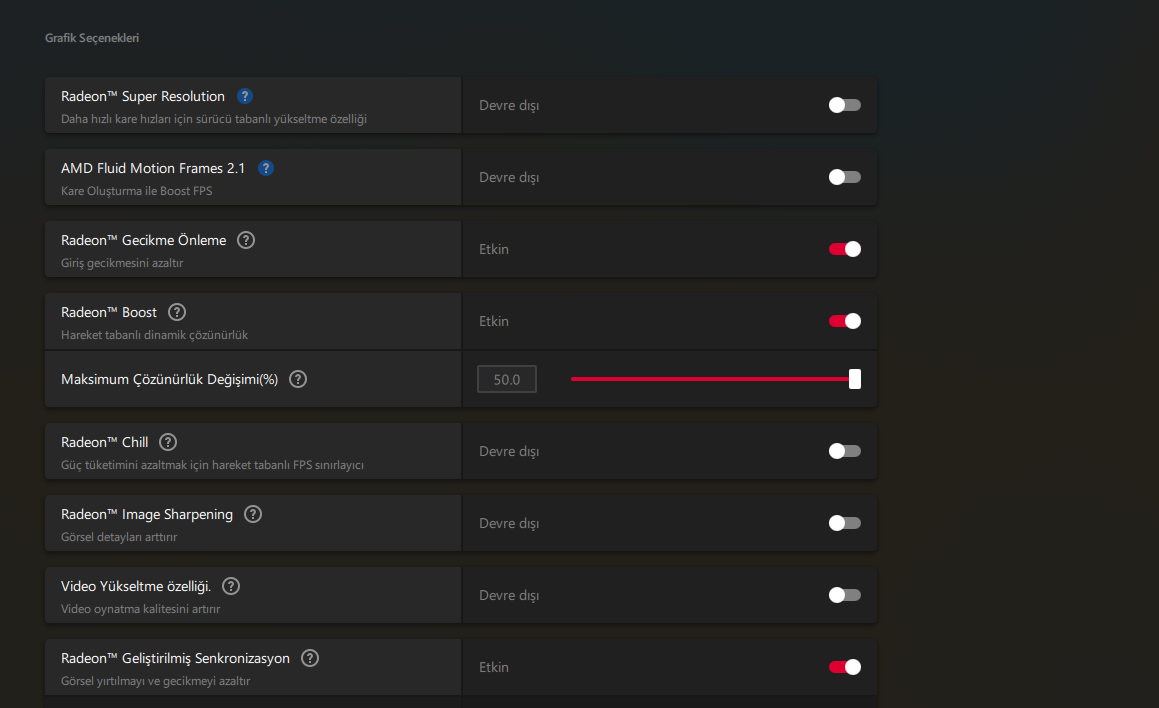Click the Radeon Boost help icon
This screenshot has height=708, width=1159.
click(x=177, y=312)
